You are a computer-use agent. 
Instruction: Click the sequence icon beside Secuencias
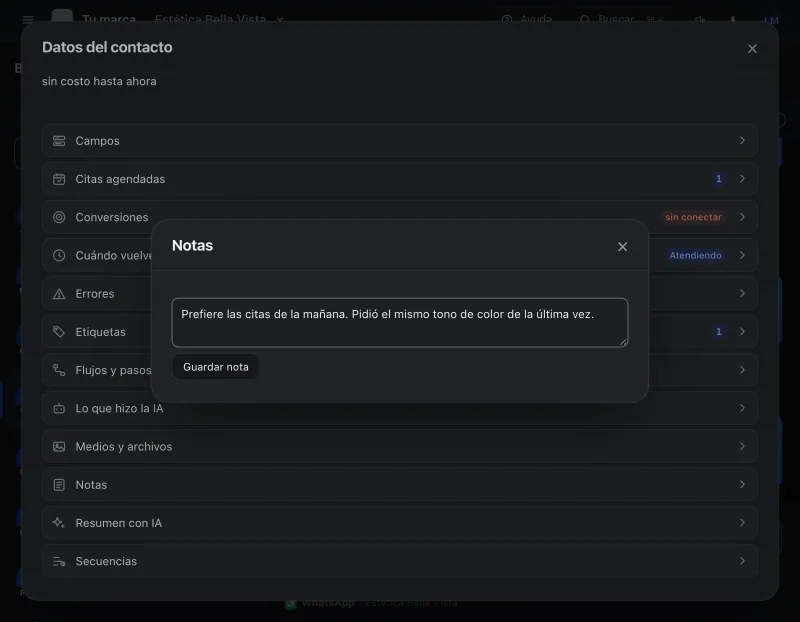(59, 561)
